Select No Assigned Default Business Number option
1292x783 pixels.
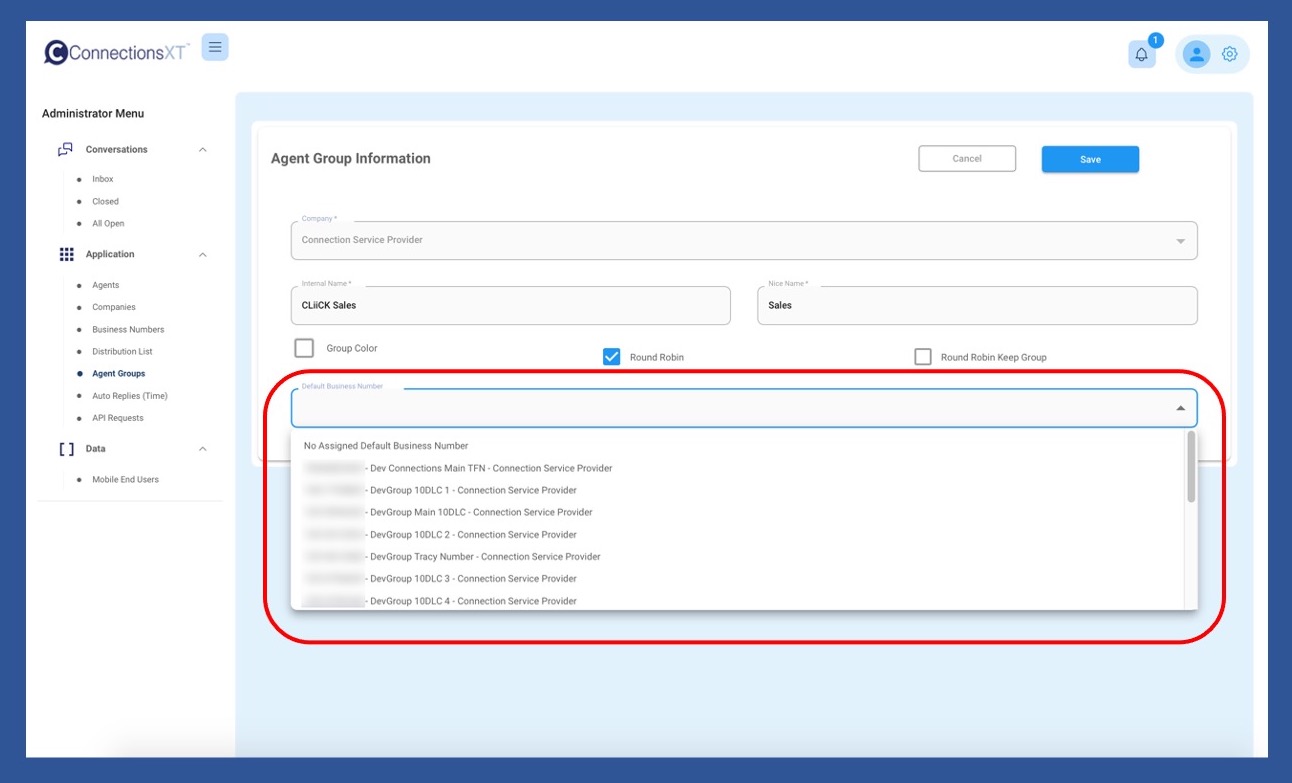[386, 446]
